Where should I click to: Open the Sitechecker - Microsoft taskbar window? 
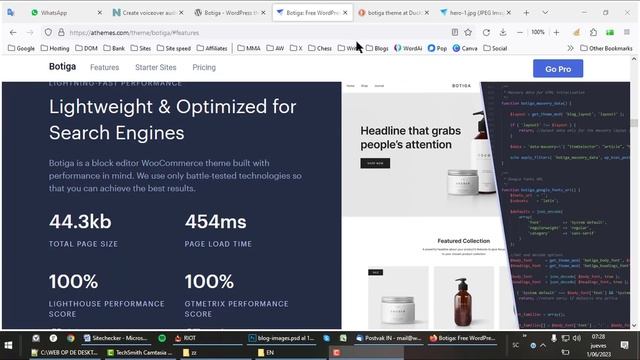point(115,338)
